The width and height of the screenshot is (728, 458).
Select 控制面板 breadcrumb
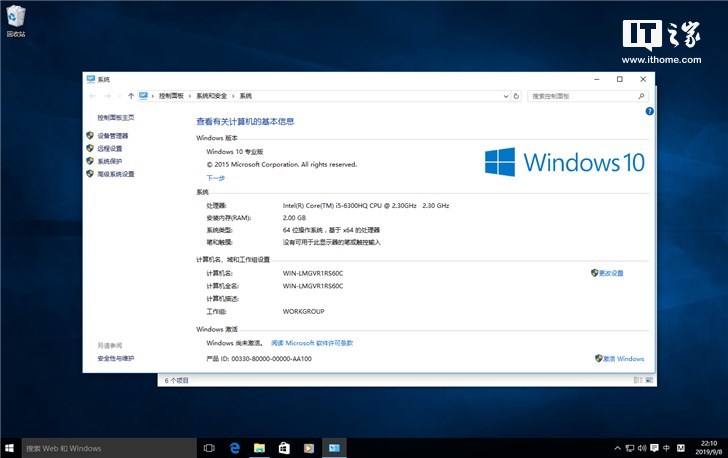click(171, 96)
